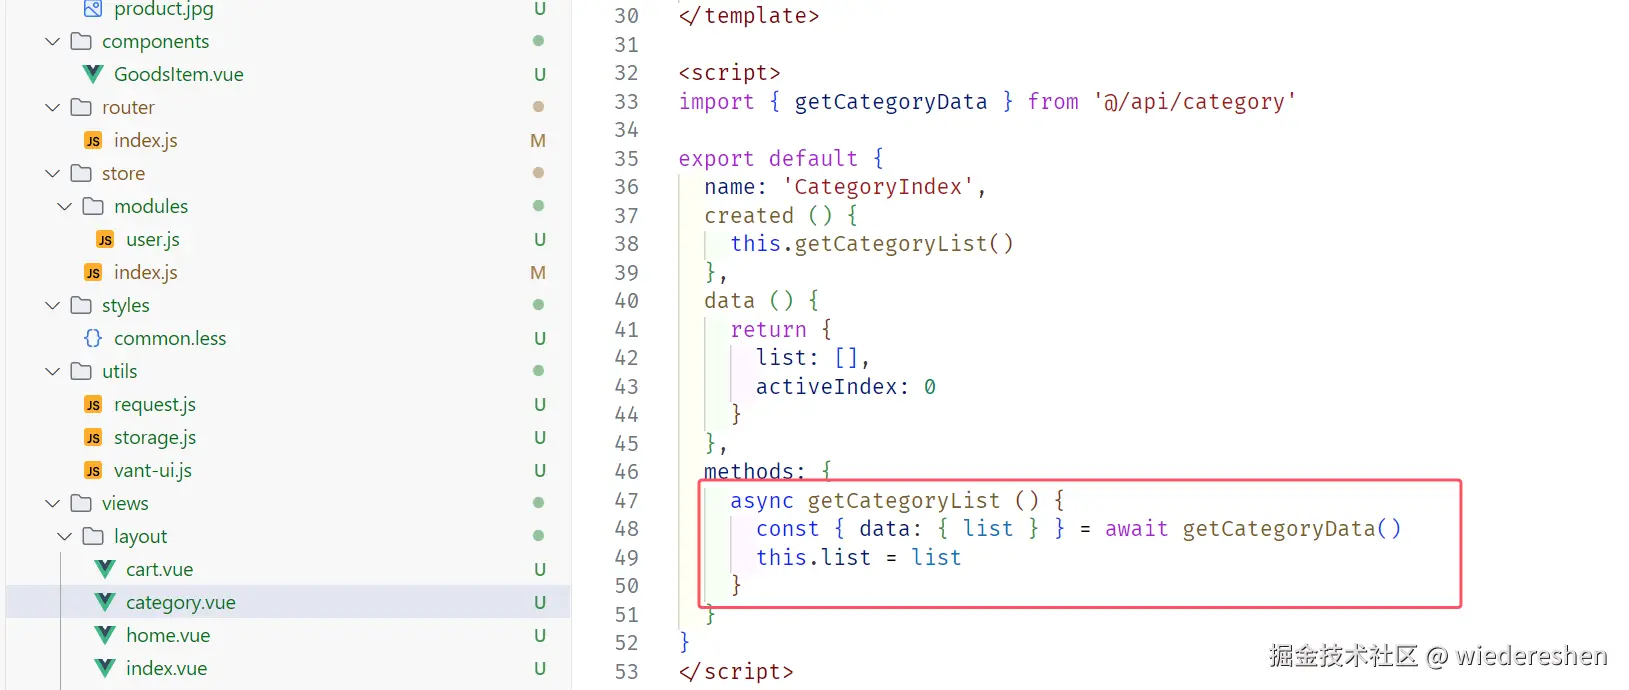Click the router folder icon
The height and width of the screenshot is (690, 1629).
[x=82, y=107]
